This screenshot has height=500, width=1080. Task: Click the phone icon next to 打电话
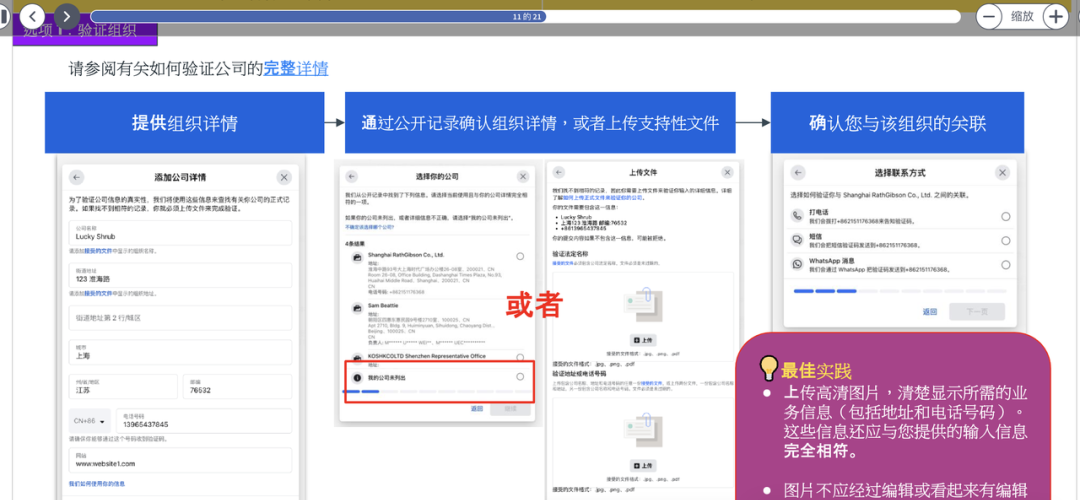tap(798, 216)
